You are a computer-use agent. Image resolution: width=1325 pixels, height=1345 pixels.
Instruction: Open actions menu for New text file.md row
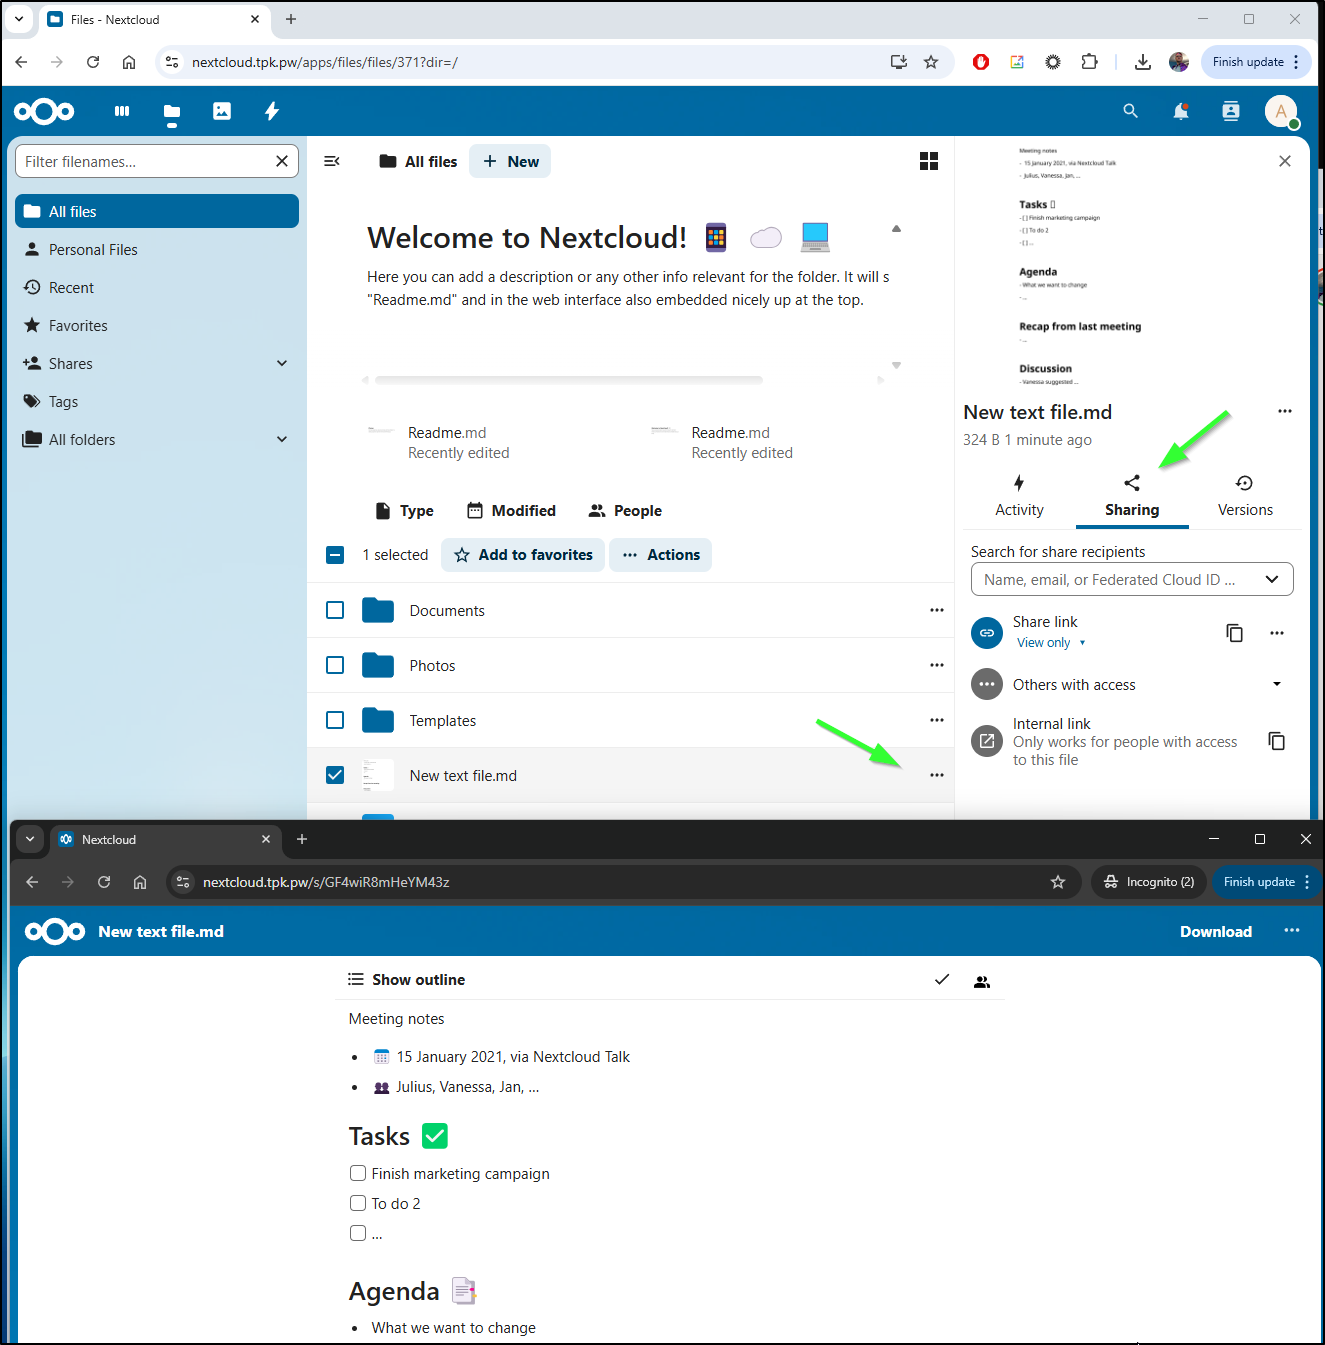coord(937,775)
